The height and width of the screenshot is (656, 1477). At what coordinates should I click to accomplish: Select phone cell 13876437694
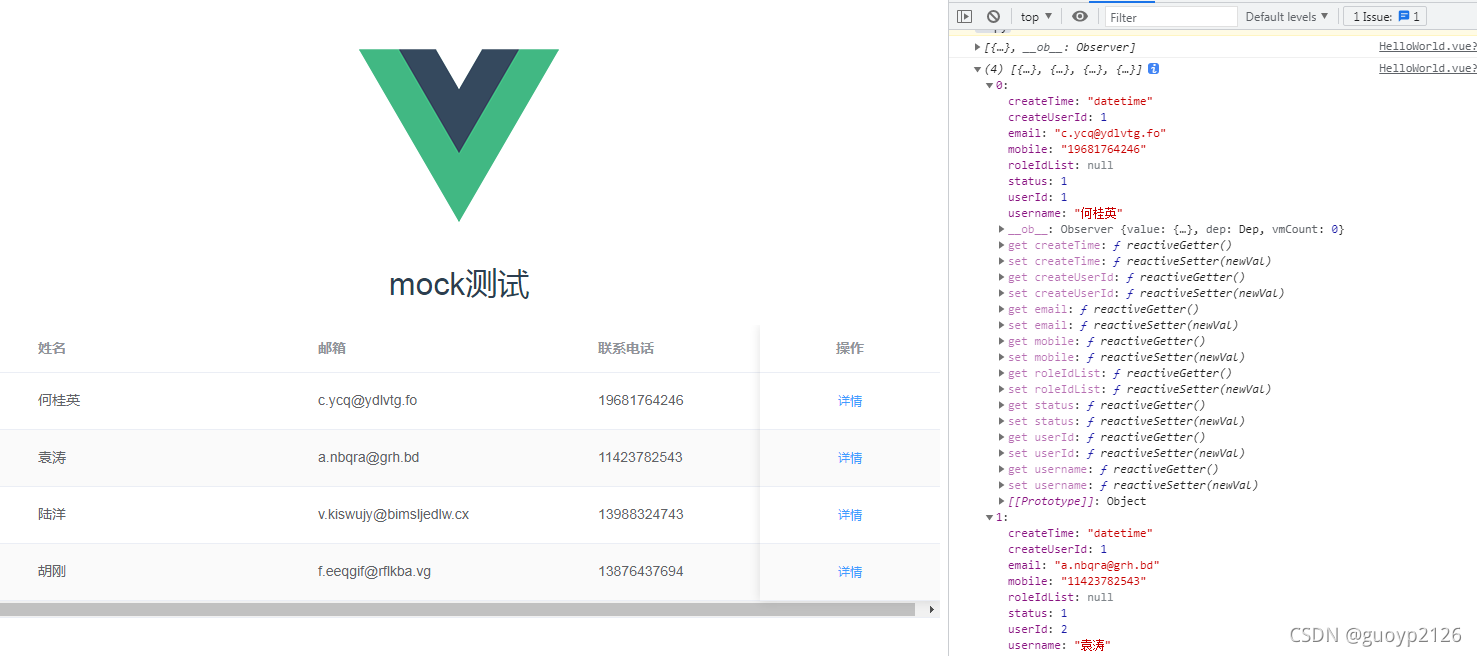[641, 571]
